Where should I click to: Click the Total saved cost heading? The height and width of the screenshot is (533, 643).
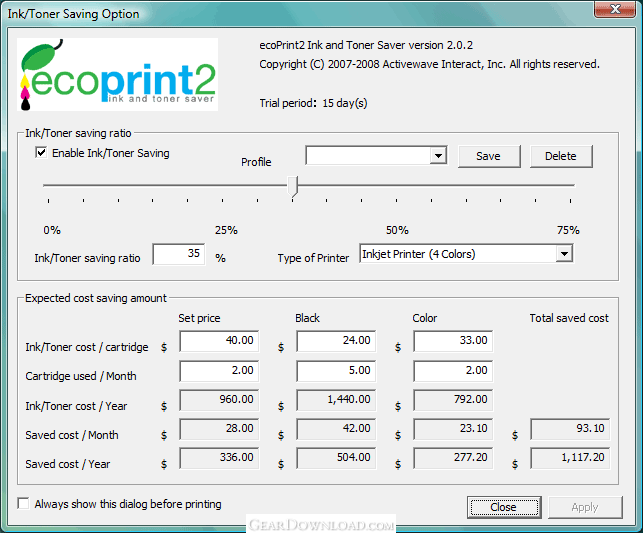point(569,318)
